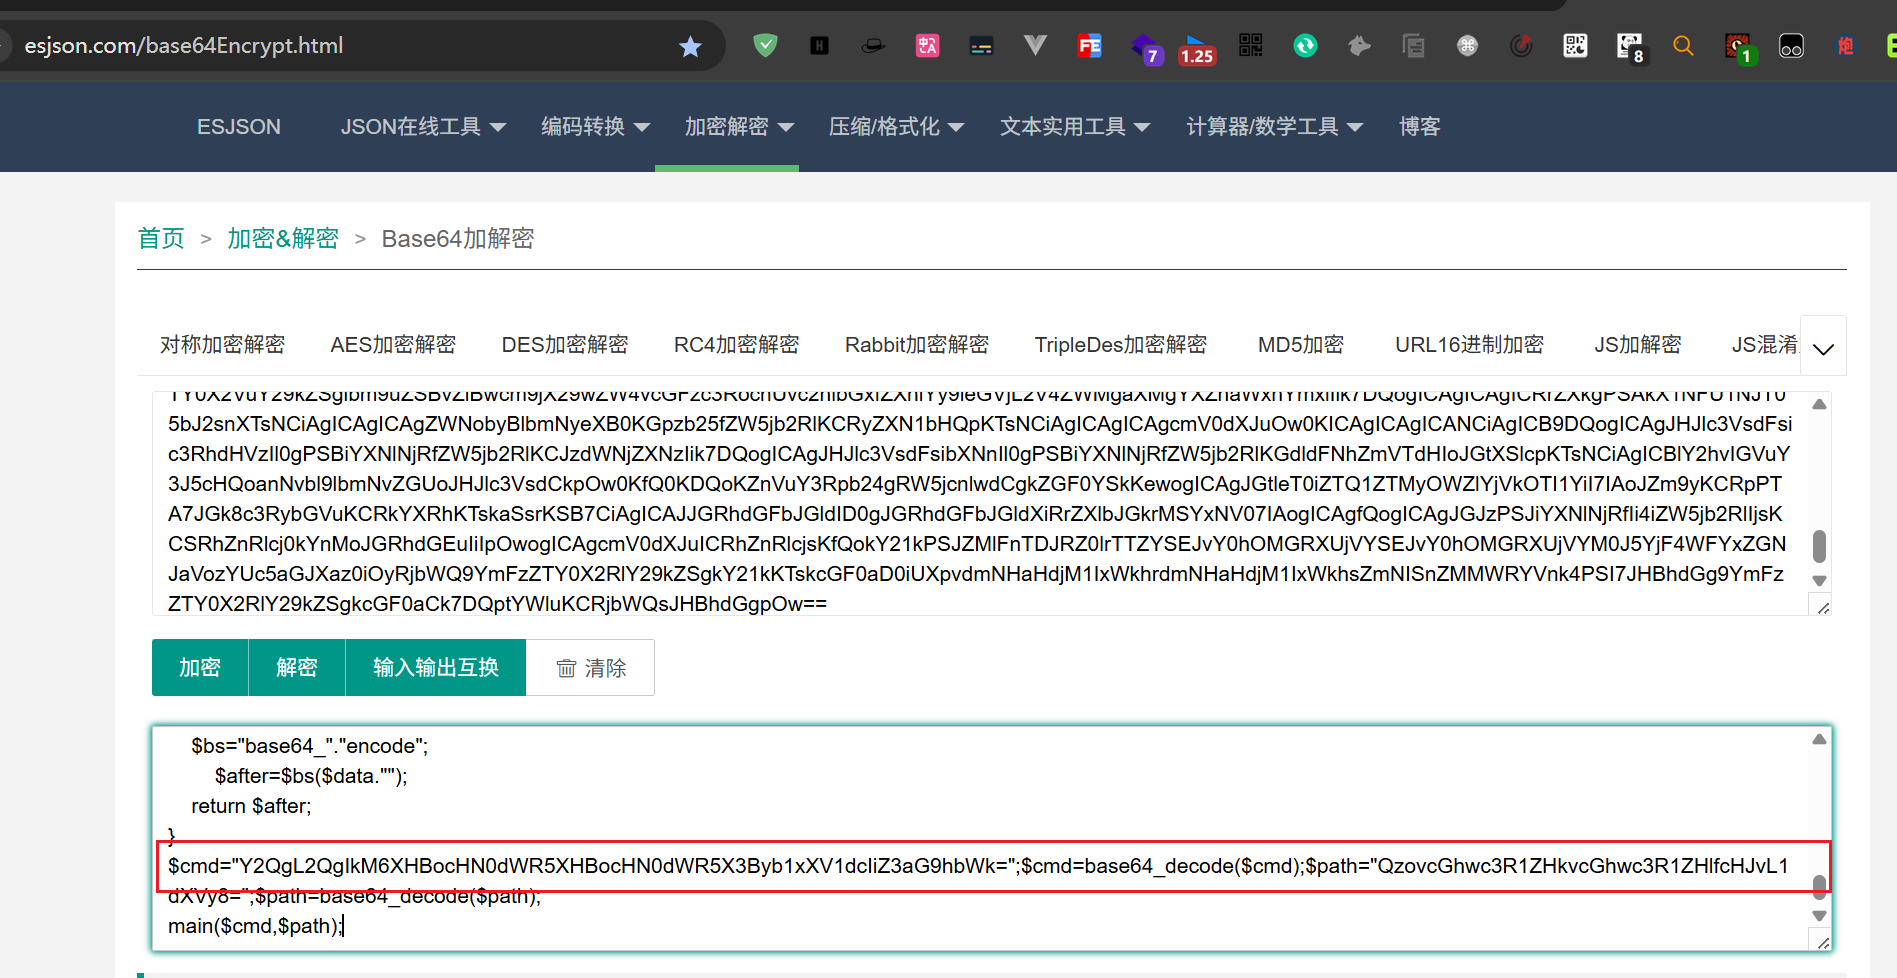Open the pink translation extension
The image size is (1897, 978).
(x=927, y=45)
